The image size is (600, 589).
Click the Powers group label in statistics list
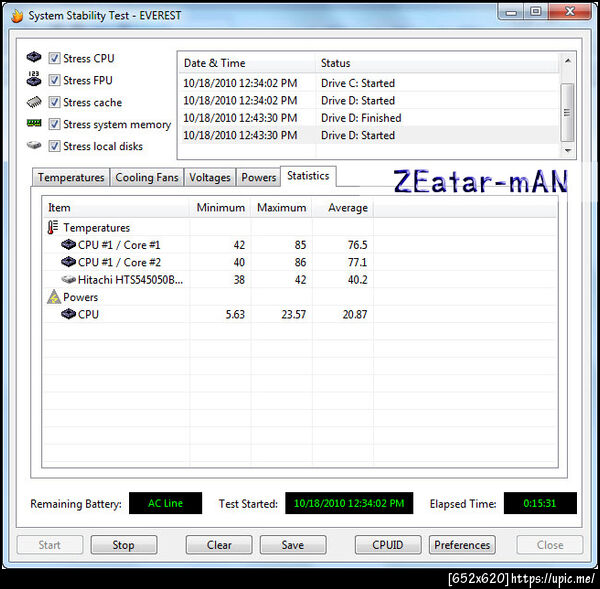[x=80, y=297]
